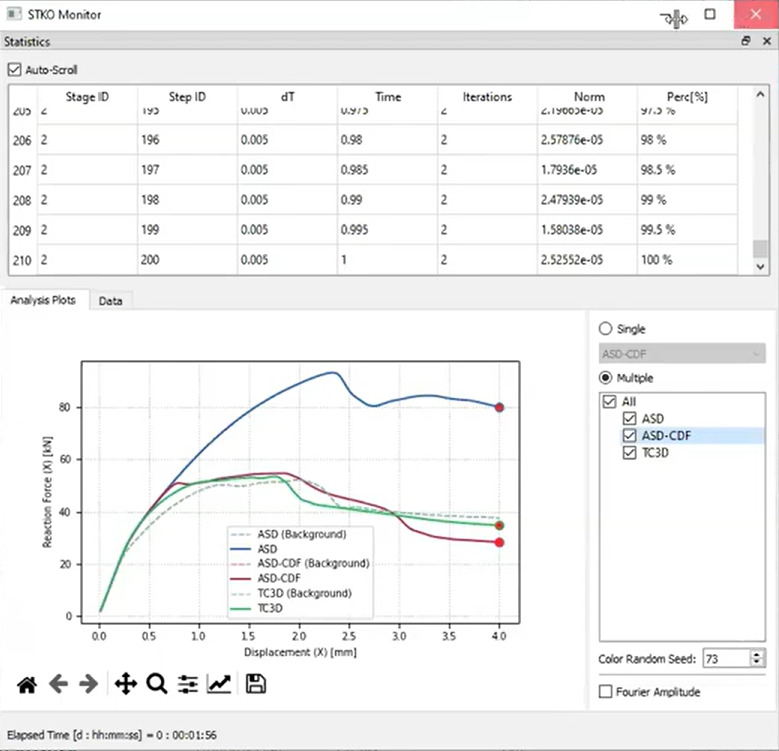Image resolution: width=779 pixels, height=751 pixels.
Task: Click the red ASD-CDF curve end marker
Action: point(499,542)
